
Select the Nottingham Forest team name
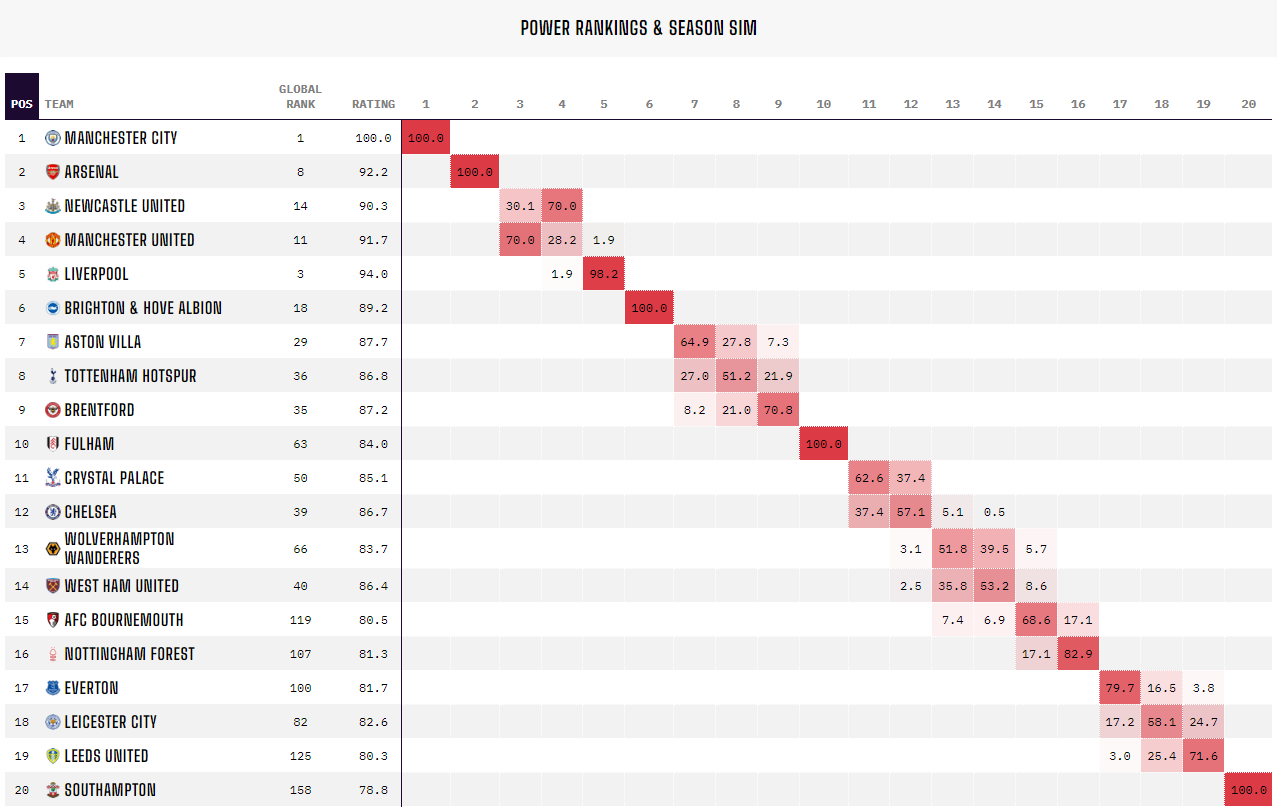click(x=129, y=654)
